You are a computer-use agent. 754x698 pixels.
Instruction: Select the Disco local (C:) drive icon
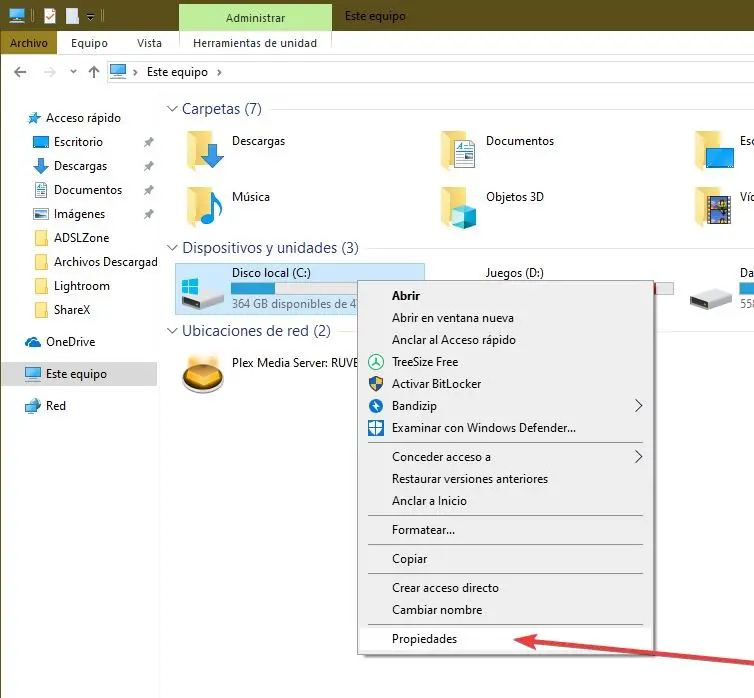click(x=202, y=293)
